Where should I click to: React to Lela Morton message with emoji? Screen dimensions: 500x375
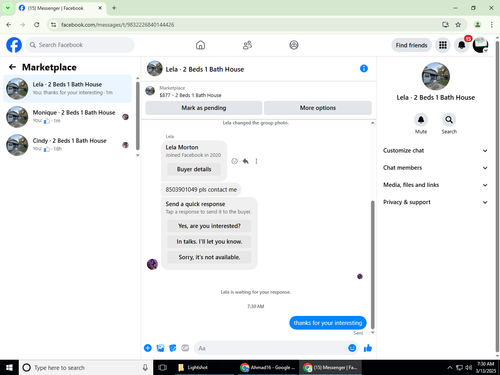point(234,161)
